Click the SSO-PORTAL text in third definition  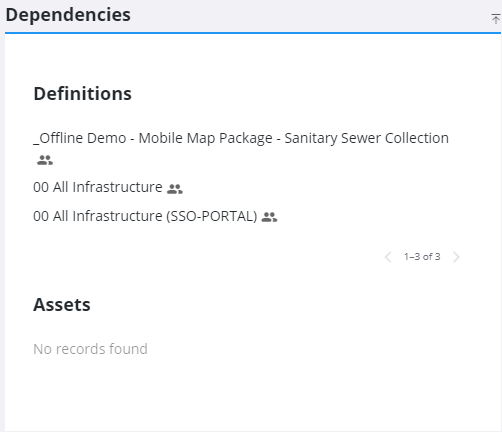212,216
